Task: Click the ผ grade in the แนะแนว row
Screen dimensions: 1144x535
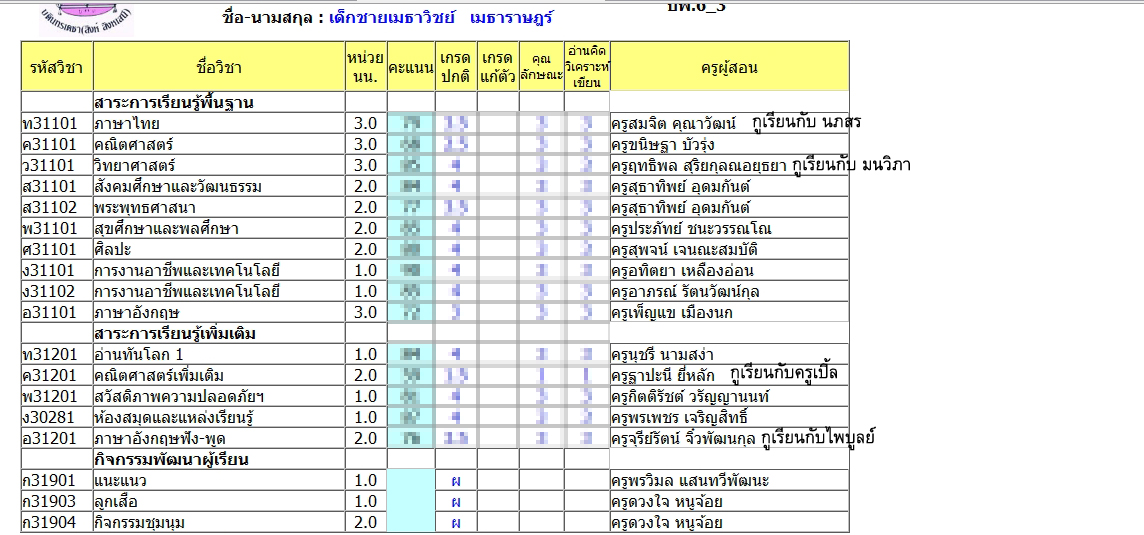Action: coord(455,482)
